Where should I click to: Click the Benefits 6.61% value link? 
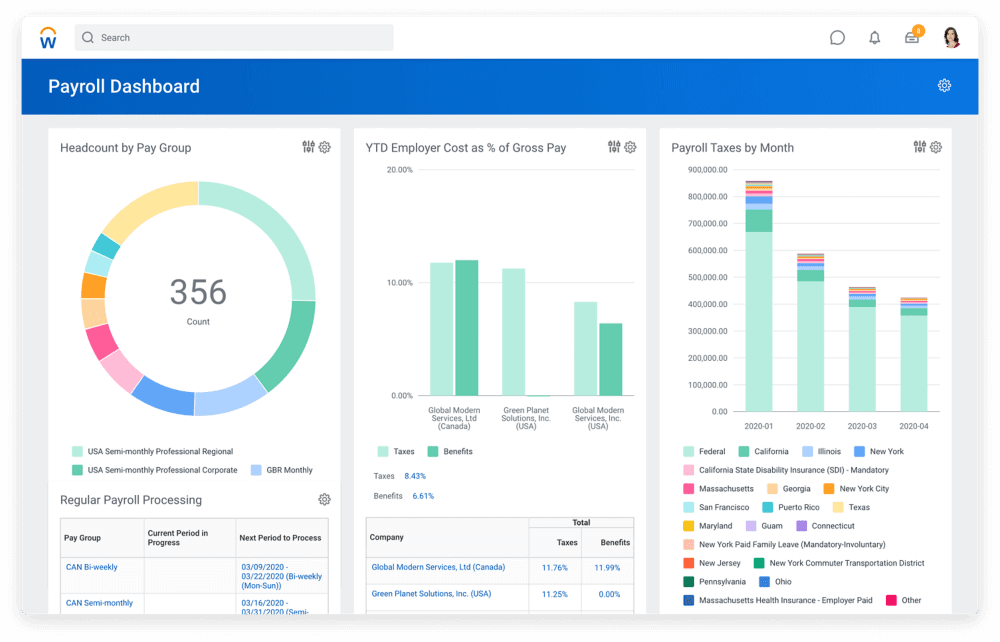tap(423, 496)
